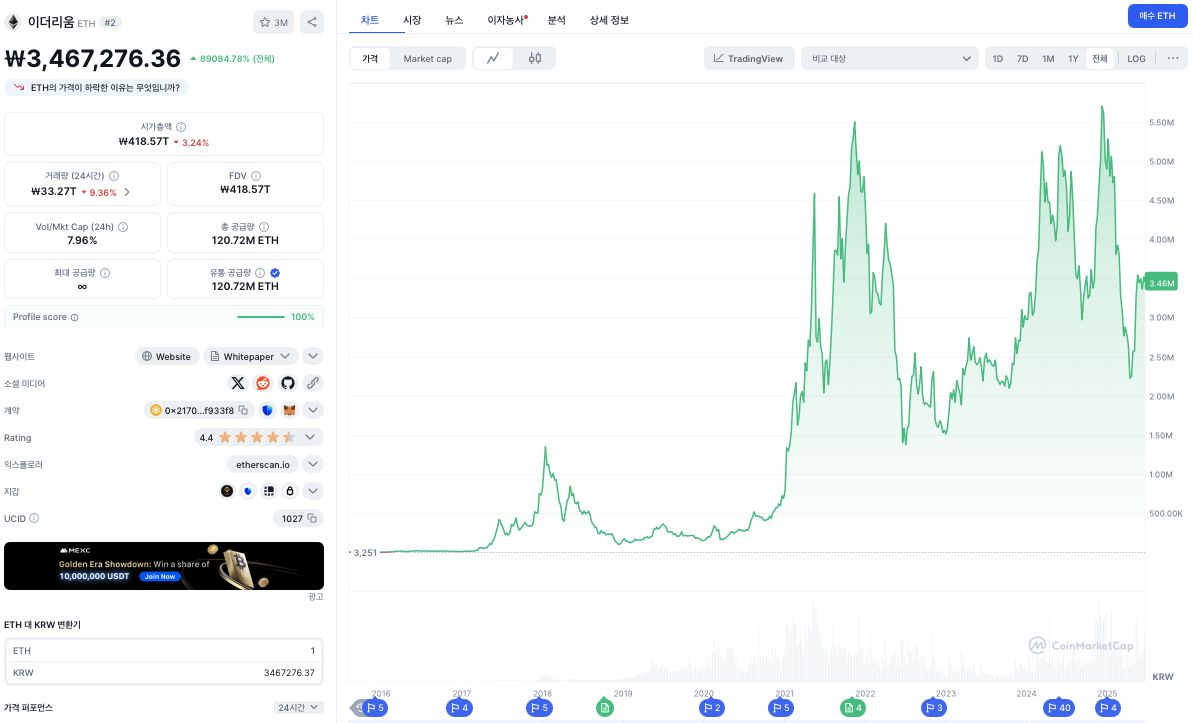Toggle the LOG scale on the chart
This screenshot has height=723, width=1193.
(1136, 59)
